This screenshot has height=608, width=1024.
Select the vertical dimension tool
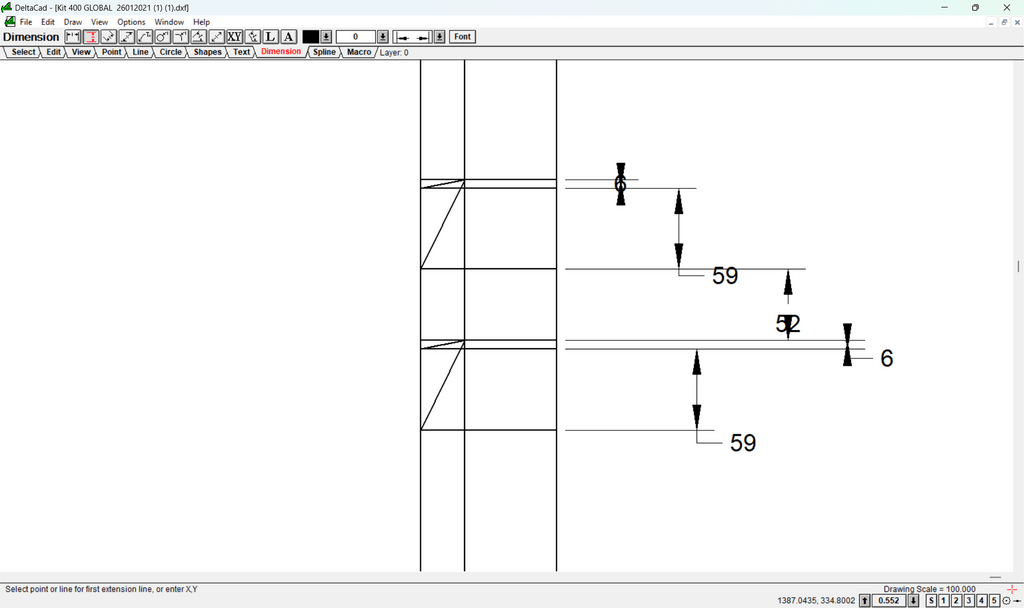pyautogui.click(x=91, y=37)
